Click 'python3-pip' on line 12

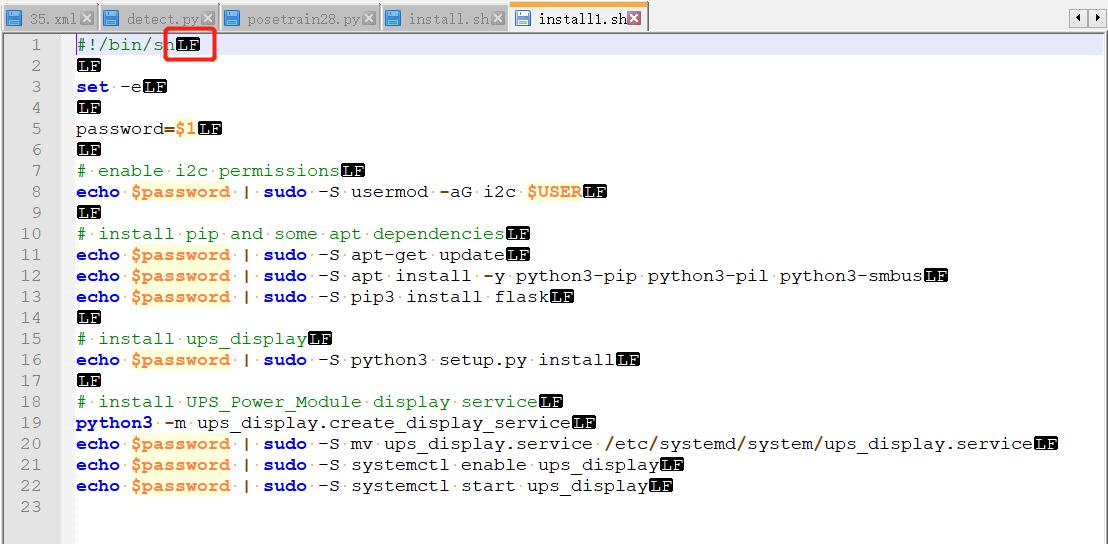[x=577, y=276]
